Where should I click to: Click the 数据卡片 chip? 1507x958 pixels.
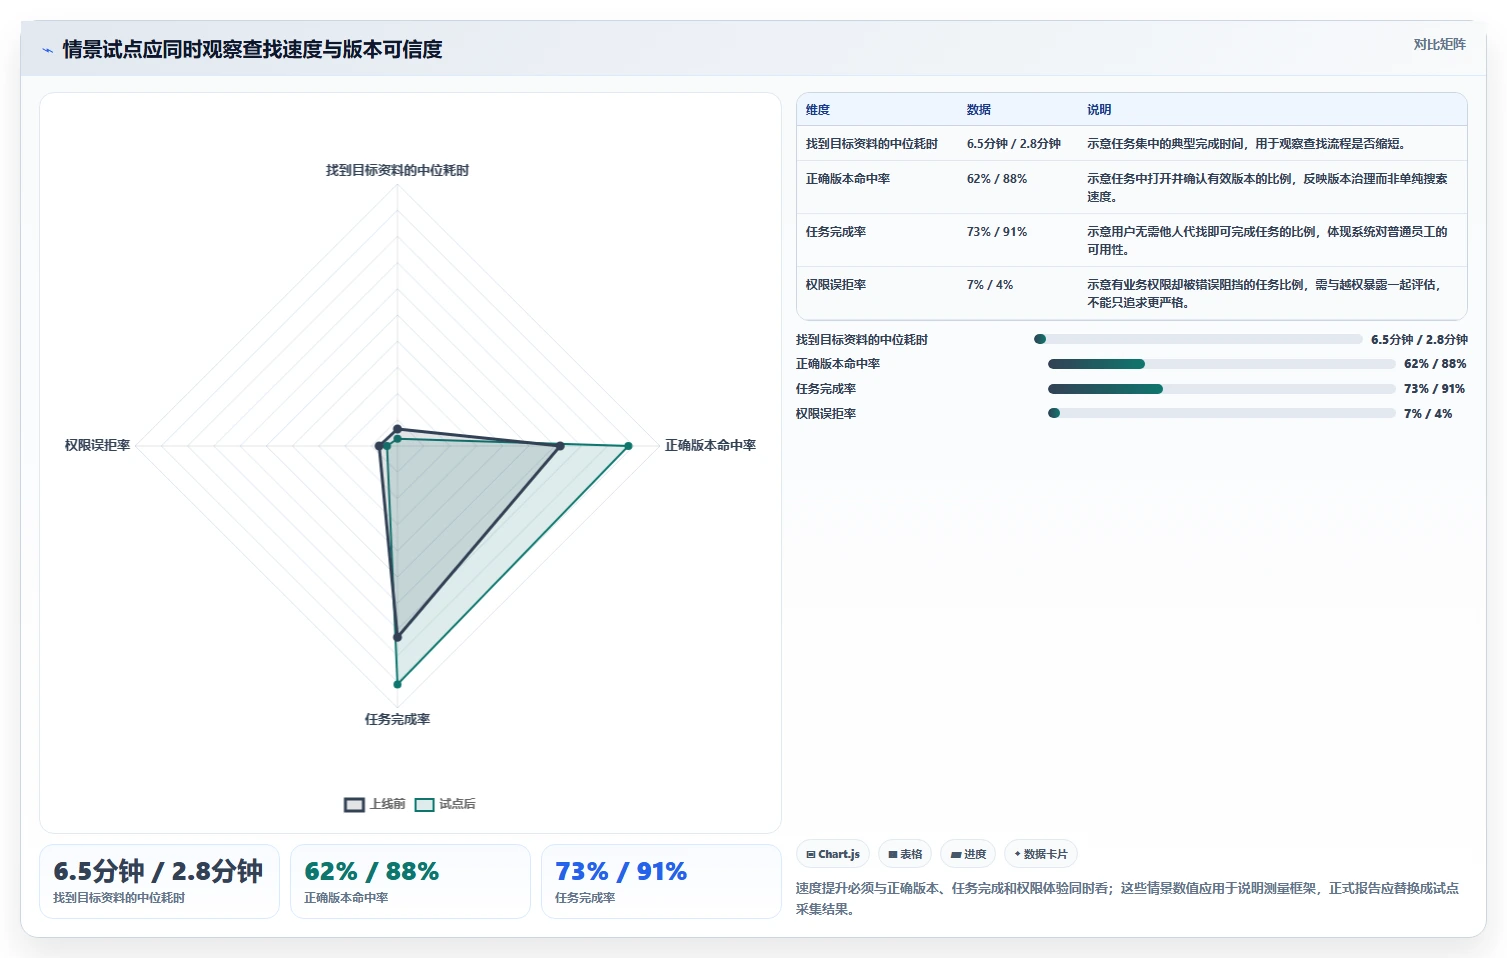(1041, 854)
